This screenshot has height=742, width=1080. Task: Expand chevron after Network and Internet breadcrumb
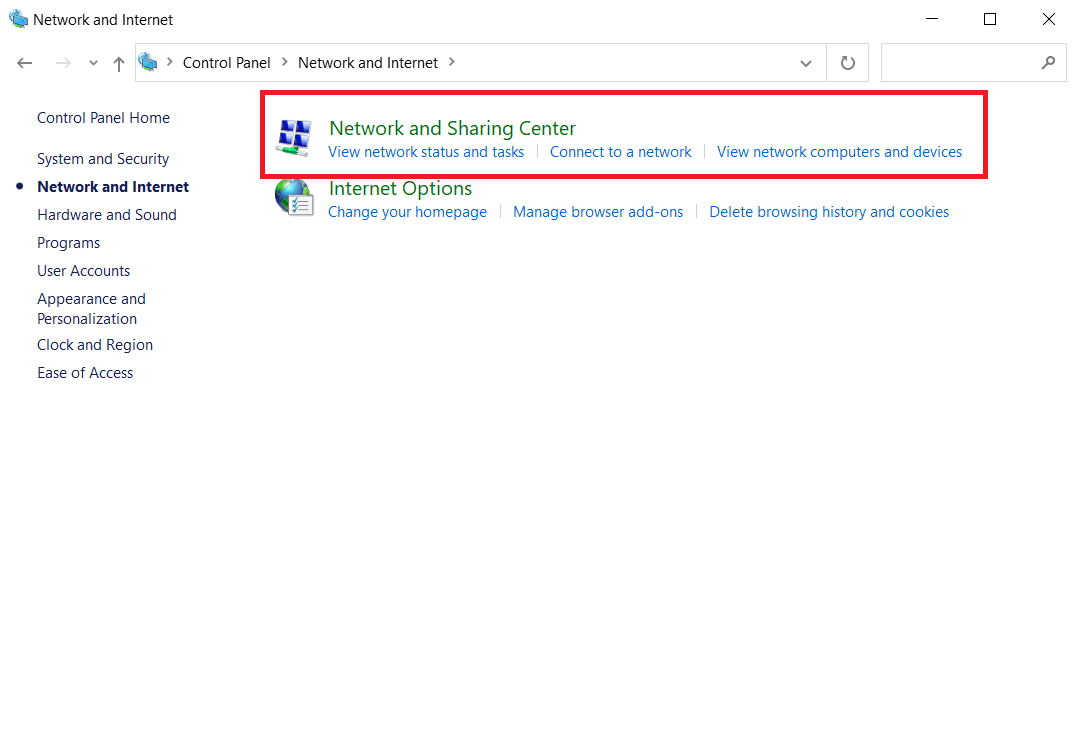pyautogui.click(x=452, y=62)
